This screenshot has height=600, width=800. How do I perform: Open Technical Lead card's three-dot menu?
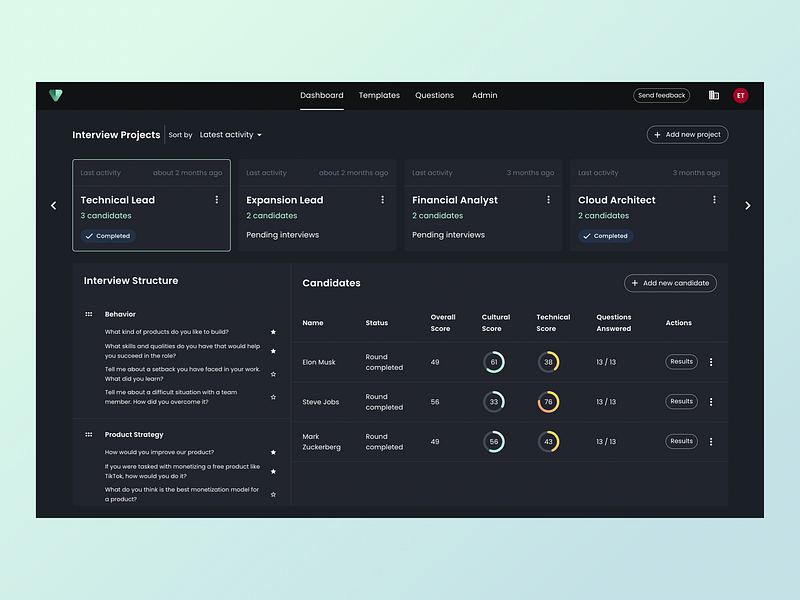point(217,200)
